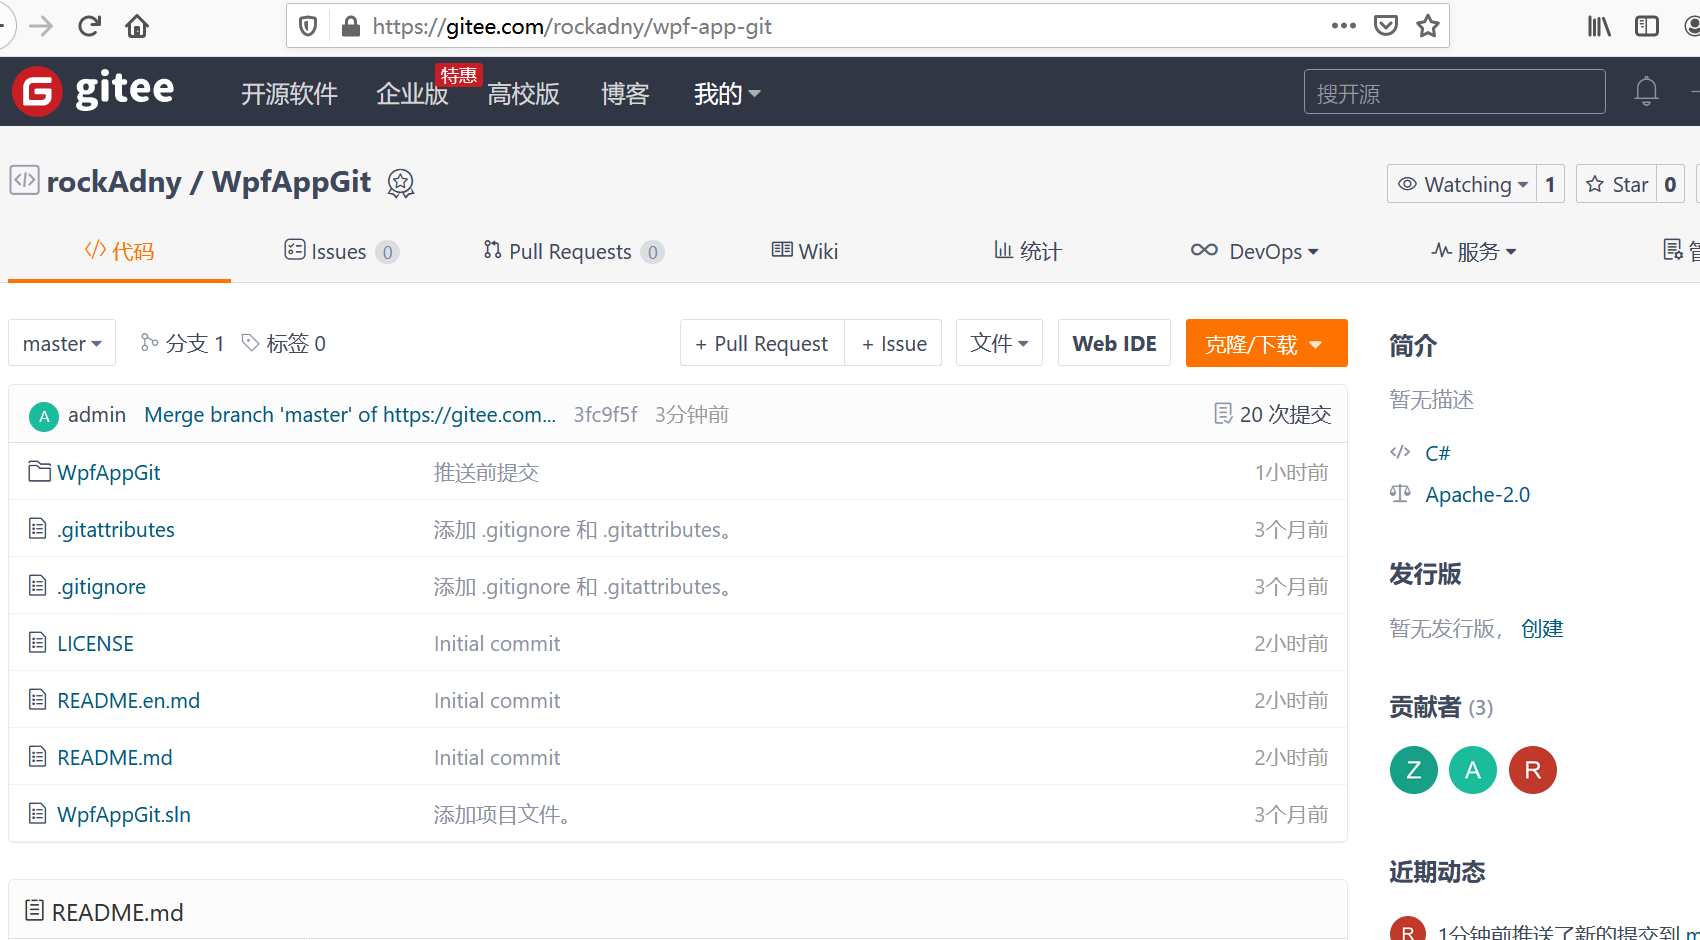Open contributor A avatar in sidebar

[1473, 770]
